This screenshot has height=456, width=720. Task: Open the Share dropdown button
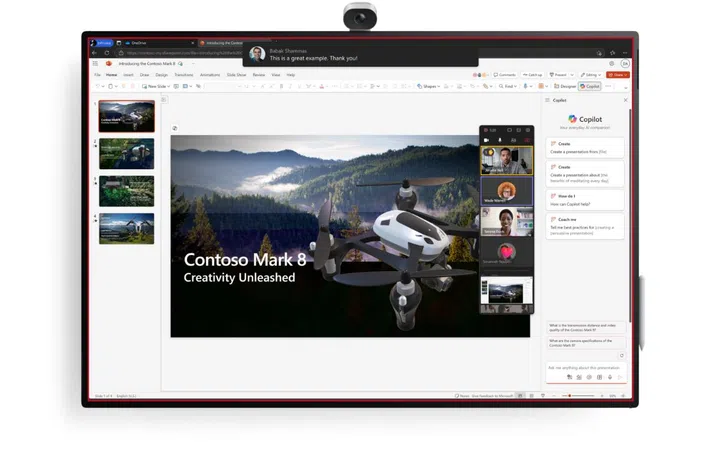[x=618, y=75]
